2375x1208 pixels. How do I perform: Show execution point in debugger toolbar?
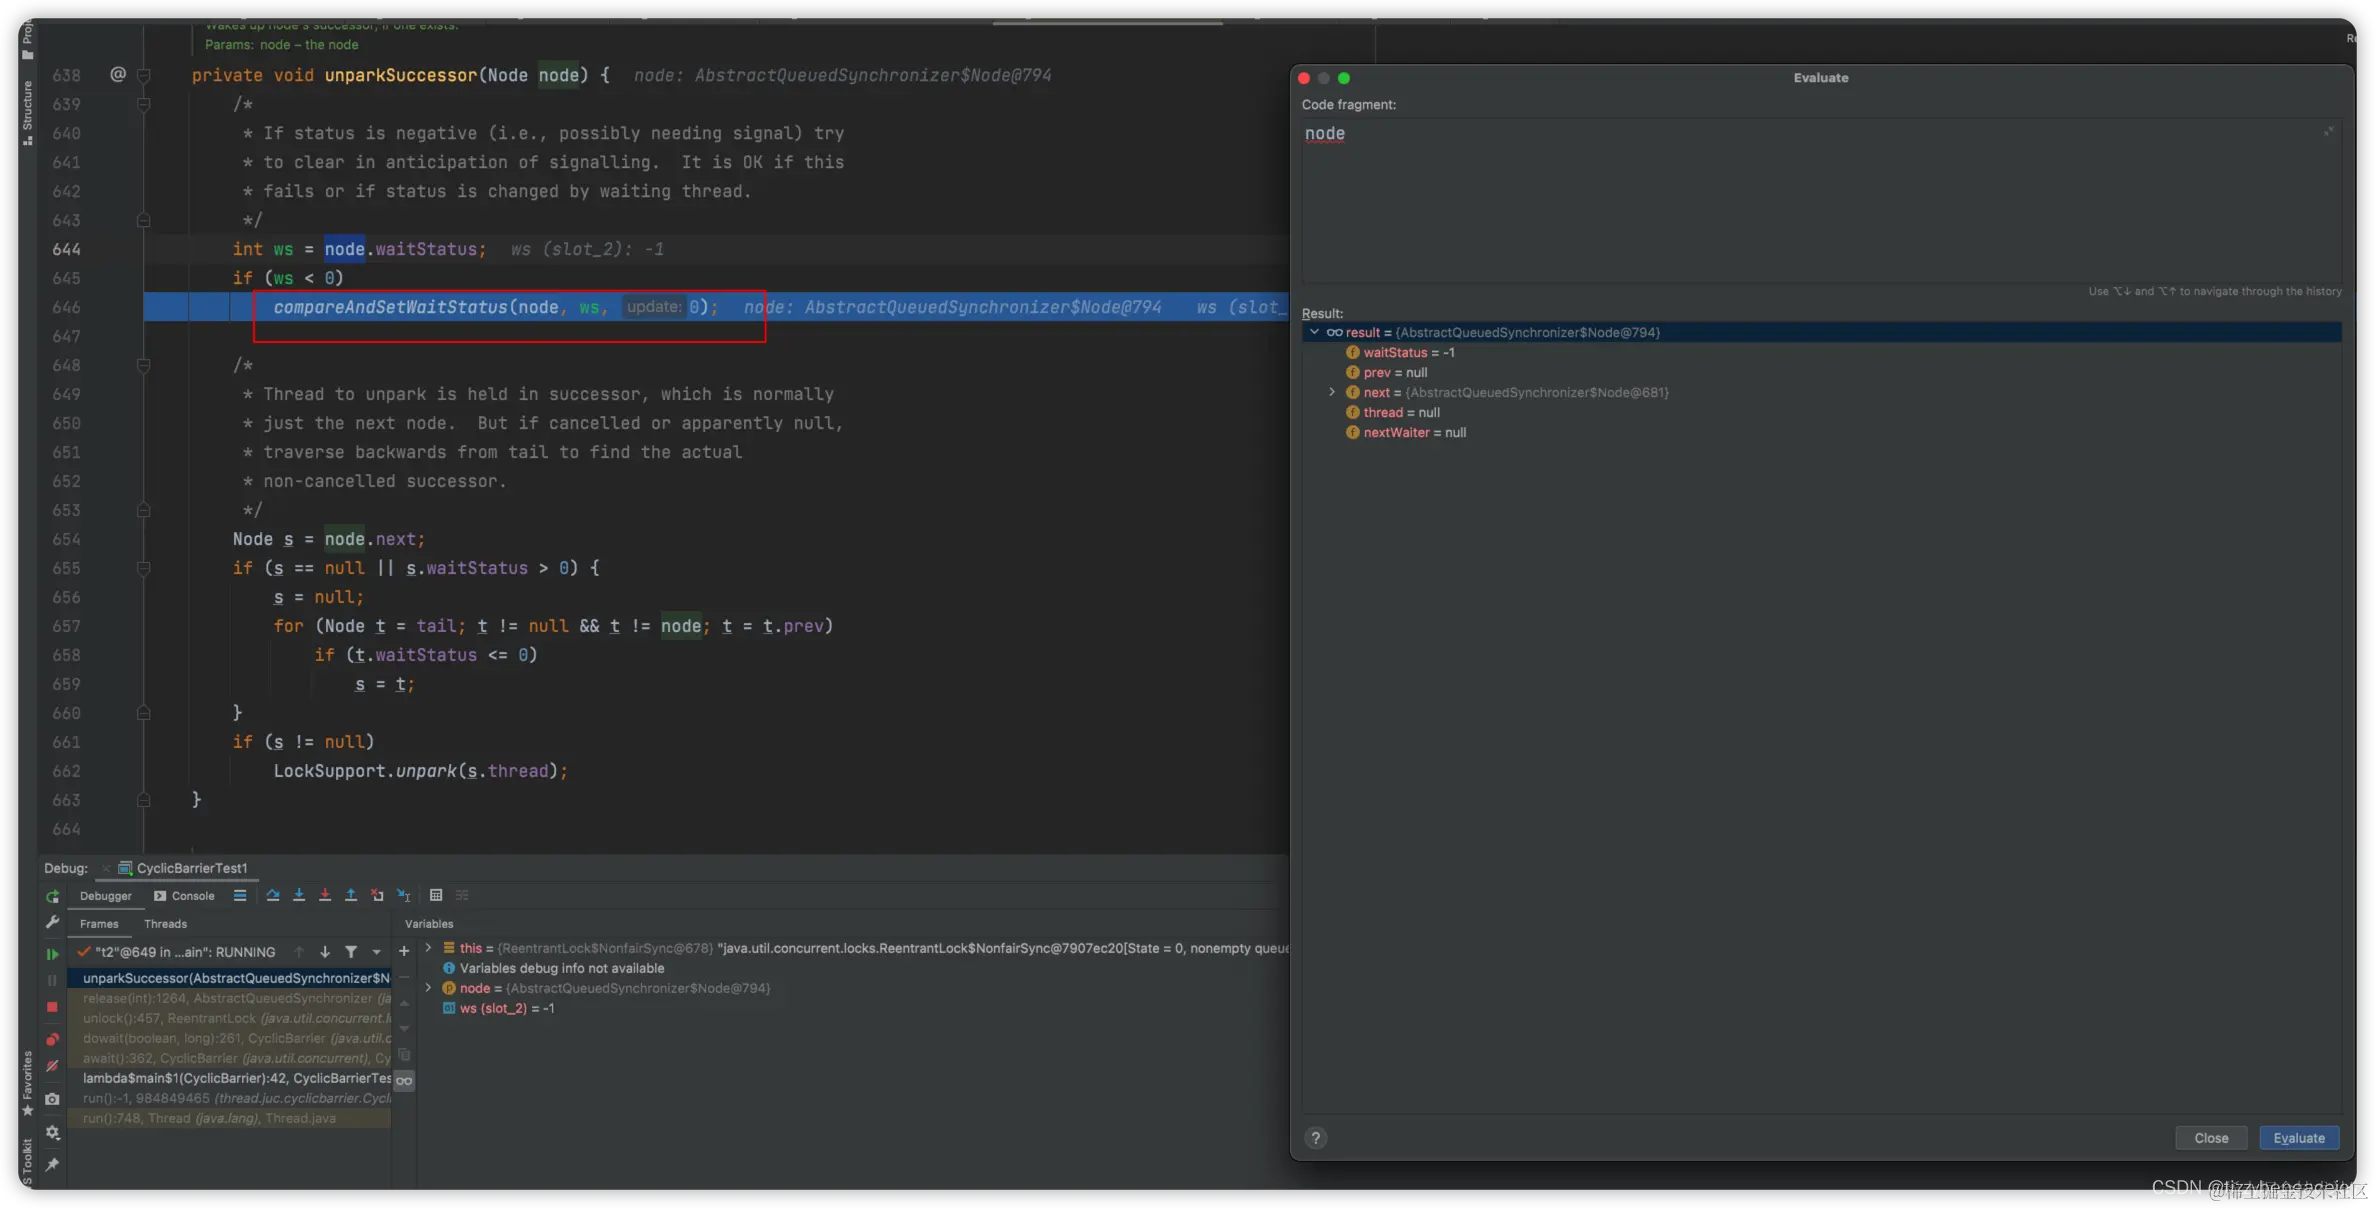(240, 896)
